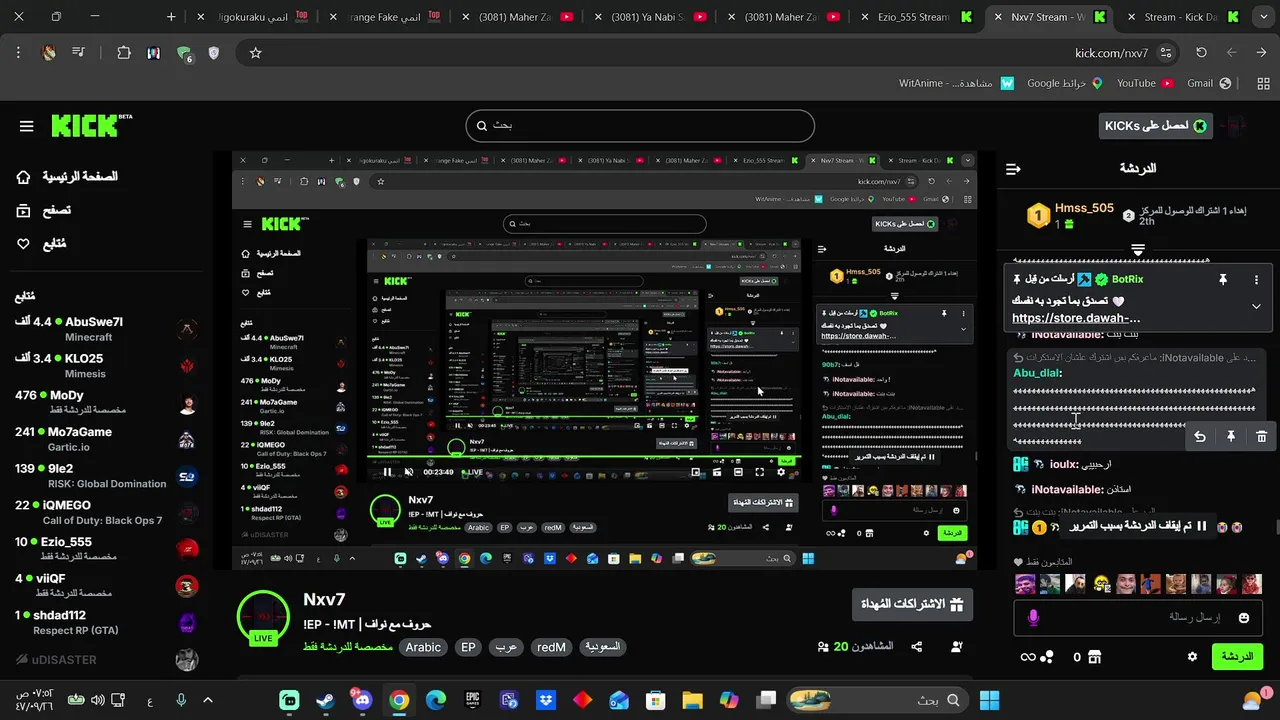This screenshot has height=720, width=1280.
Task: Click the follow user icon beside share
Action: [x=957, y=647]
